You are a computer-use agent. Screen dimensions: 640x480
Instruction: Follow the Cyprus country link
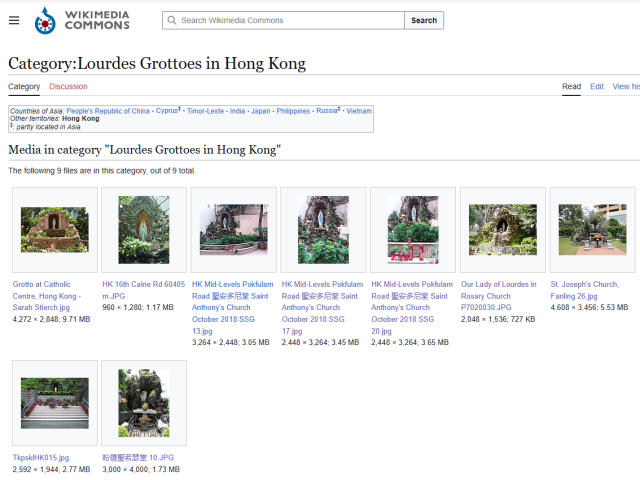point(167,111)
